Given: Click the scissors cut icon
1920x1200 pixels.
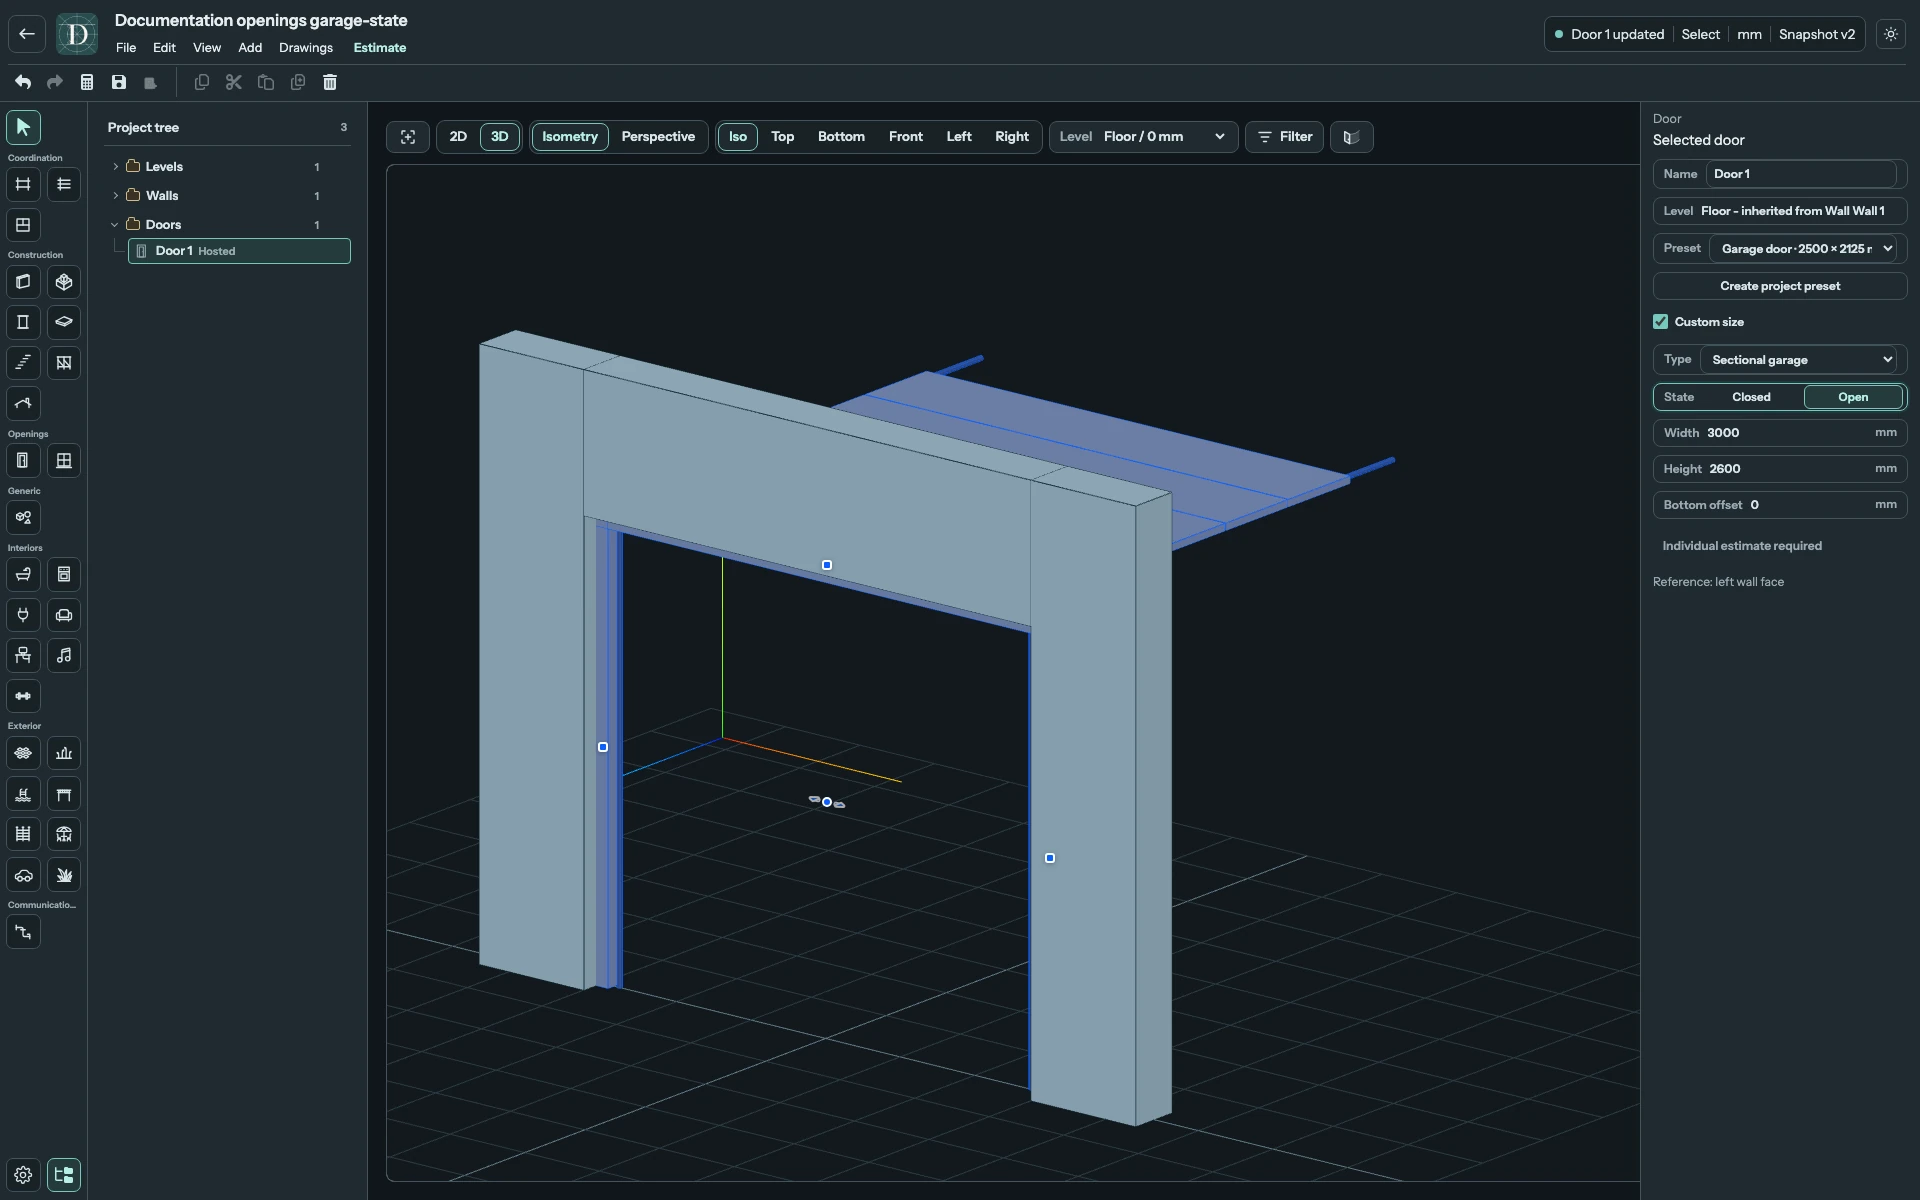Looking at the screenshot, I should 234,82.
